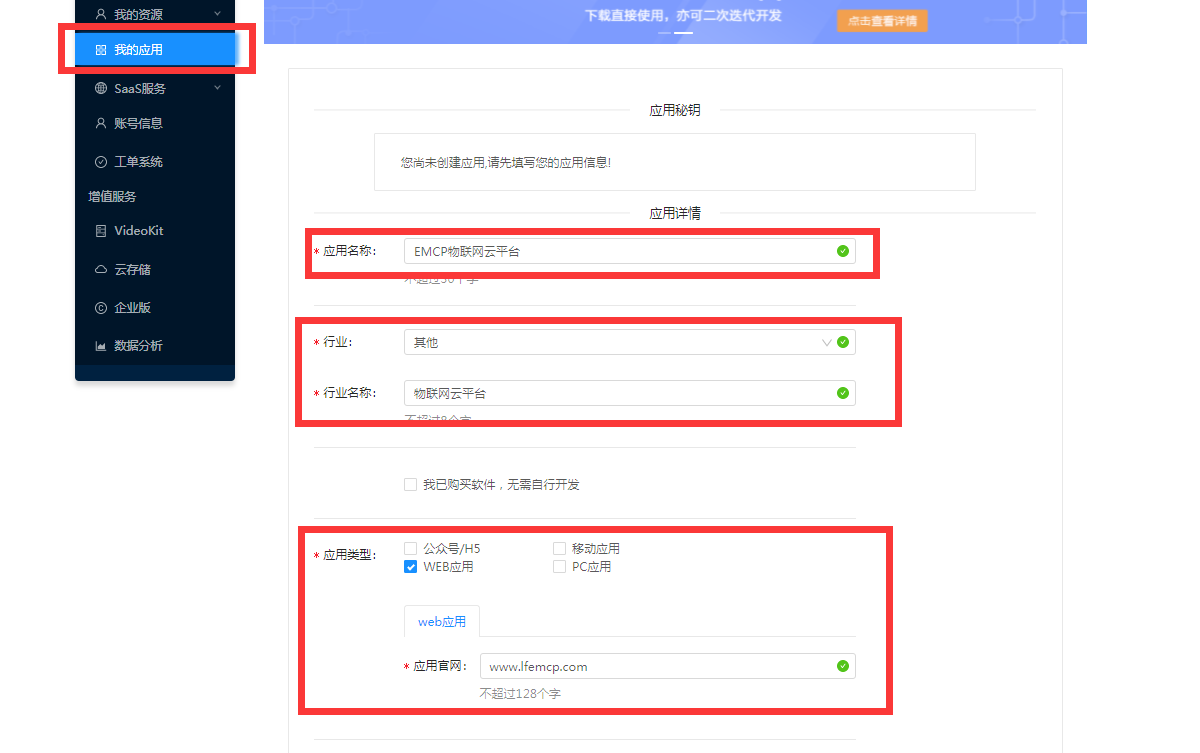Image resolution: width=1200 pixels, height=753 pixels.
Task: Click the globe icon beside SaaS服务
Action: point(100,88)
